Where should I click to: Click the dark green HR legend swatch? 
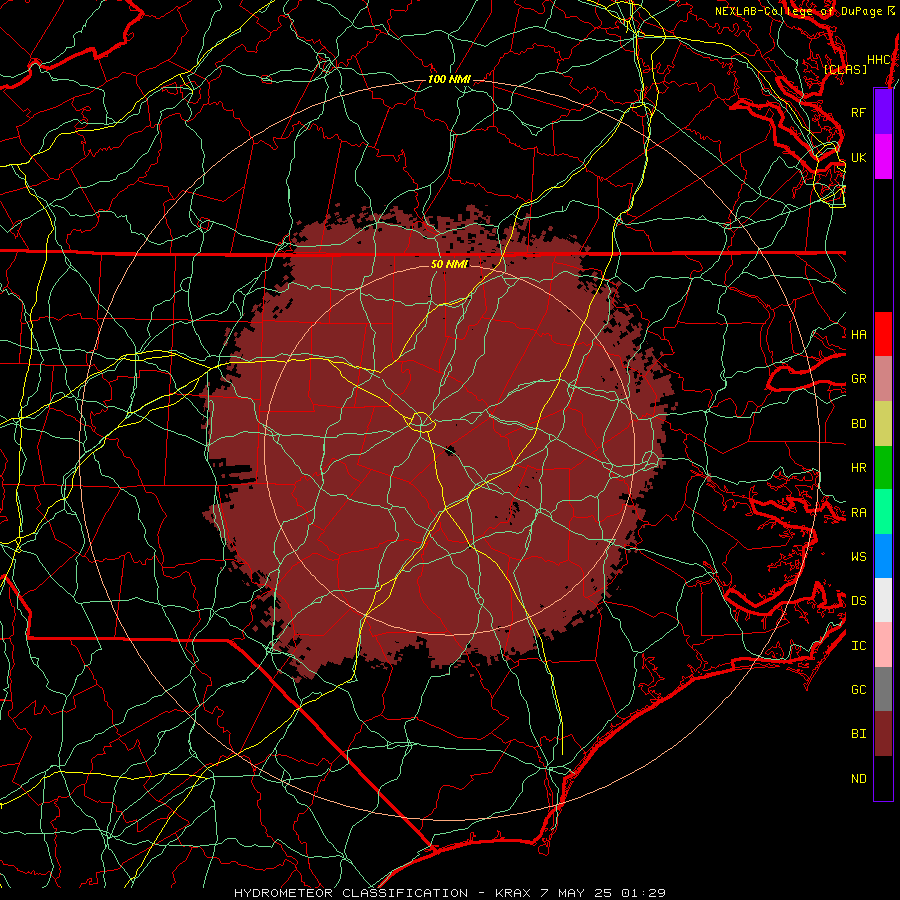pyautogui.click(x=883, y=467)
